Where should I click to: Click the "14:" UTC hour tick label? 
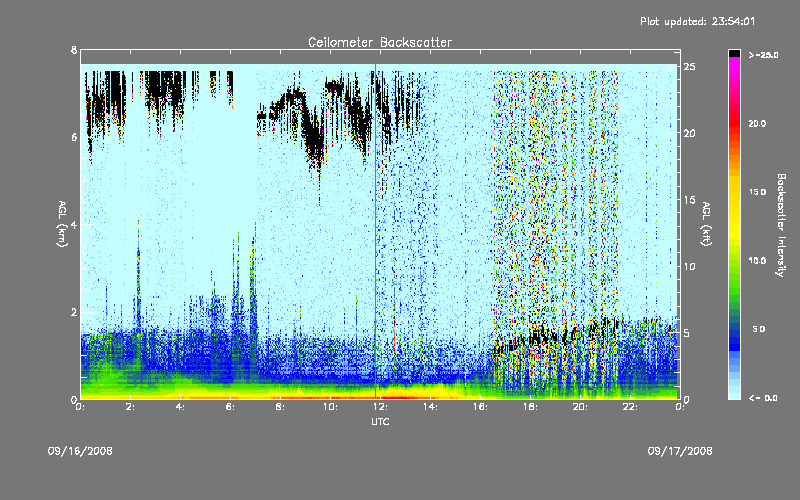click(x=431, y=407)
